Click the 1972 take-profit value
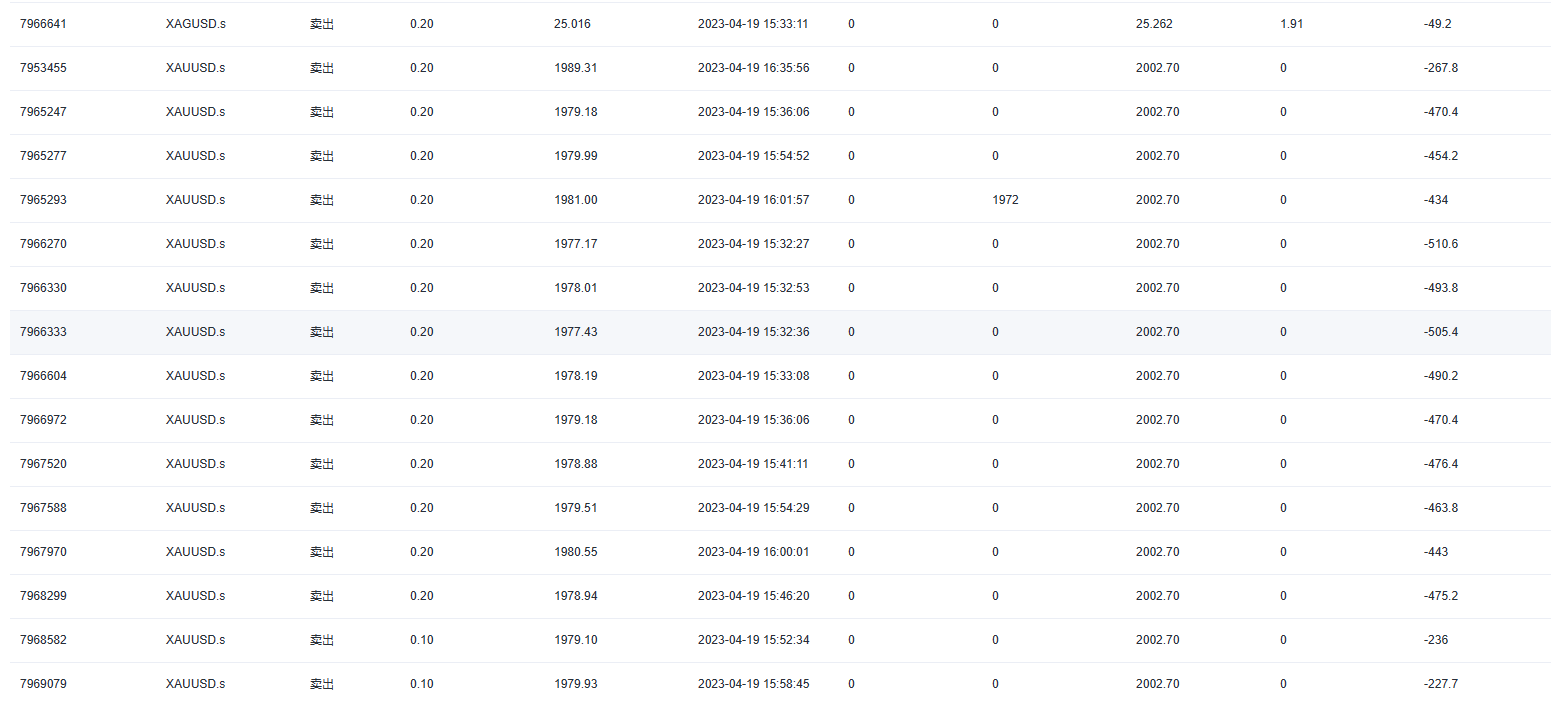 pos(1006,200)
